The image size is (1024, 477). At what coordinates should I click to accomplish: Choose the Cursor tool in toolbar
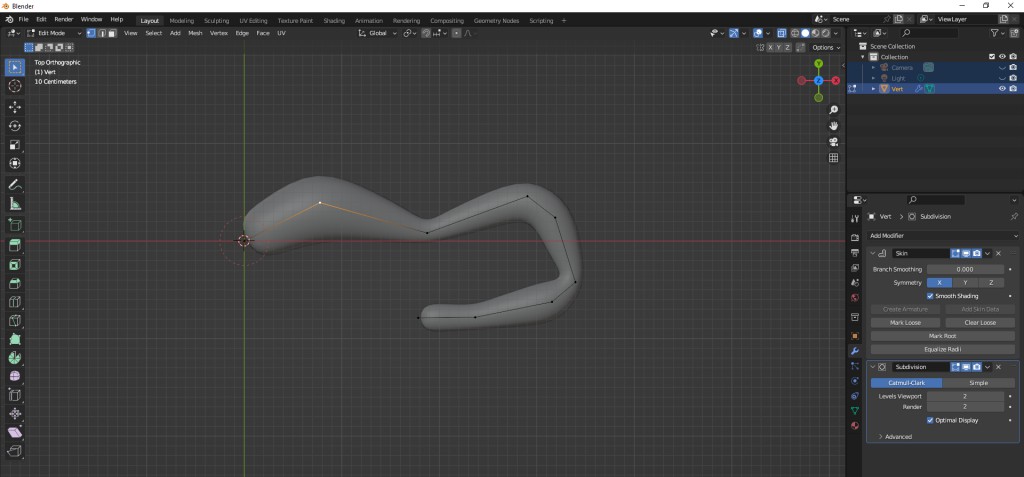click(x=15, y=86)
